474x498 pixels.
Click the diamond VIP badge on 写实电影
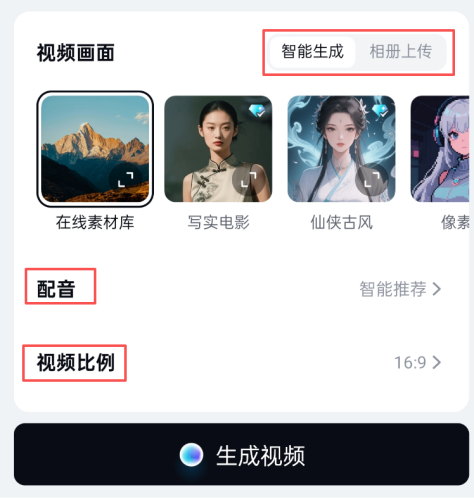257,110
